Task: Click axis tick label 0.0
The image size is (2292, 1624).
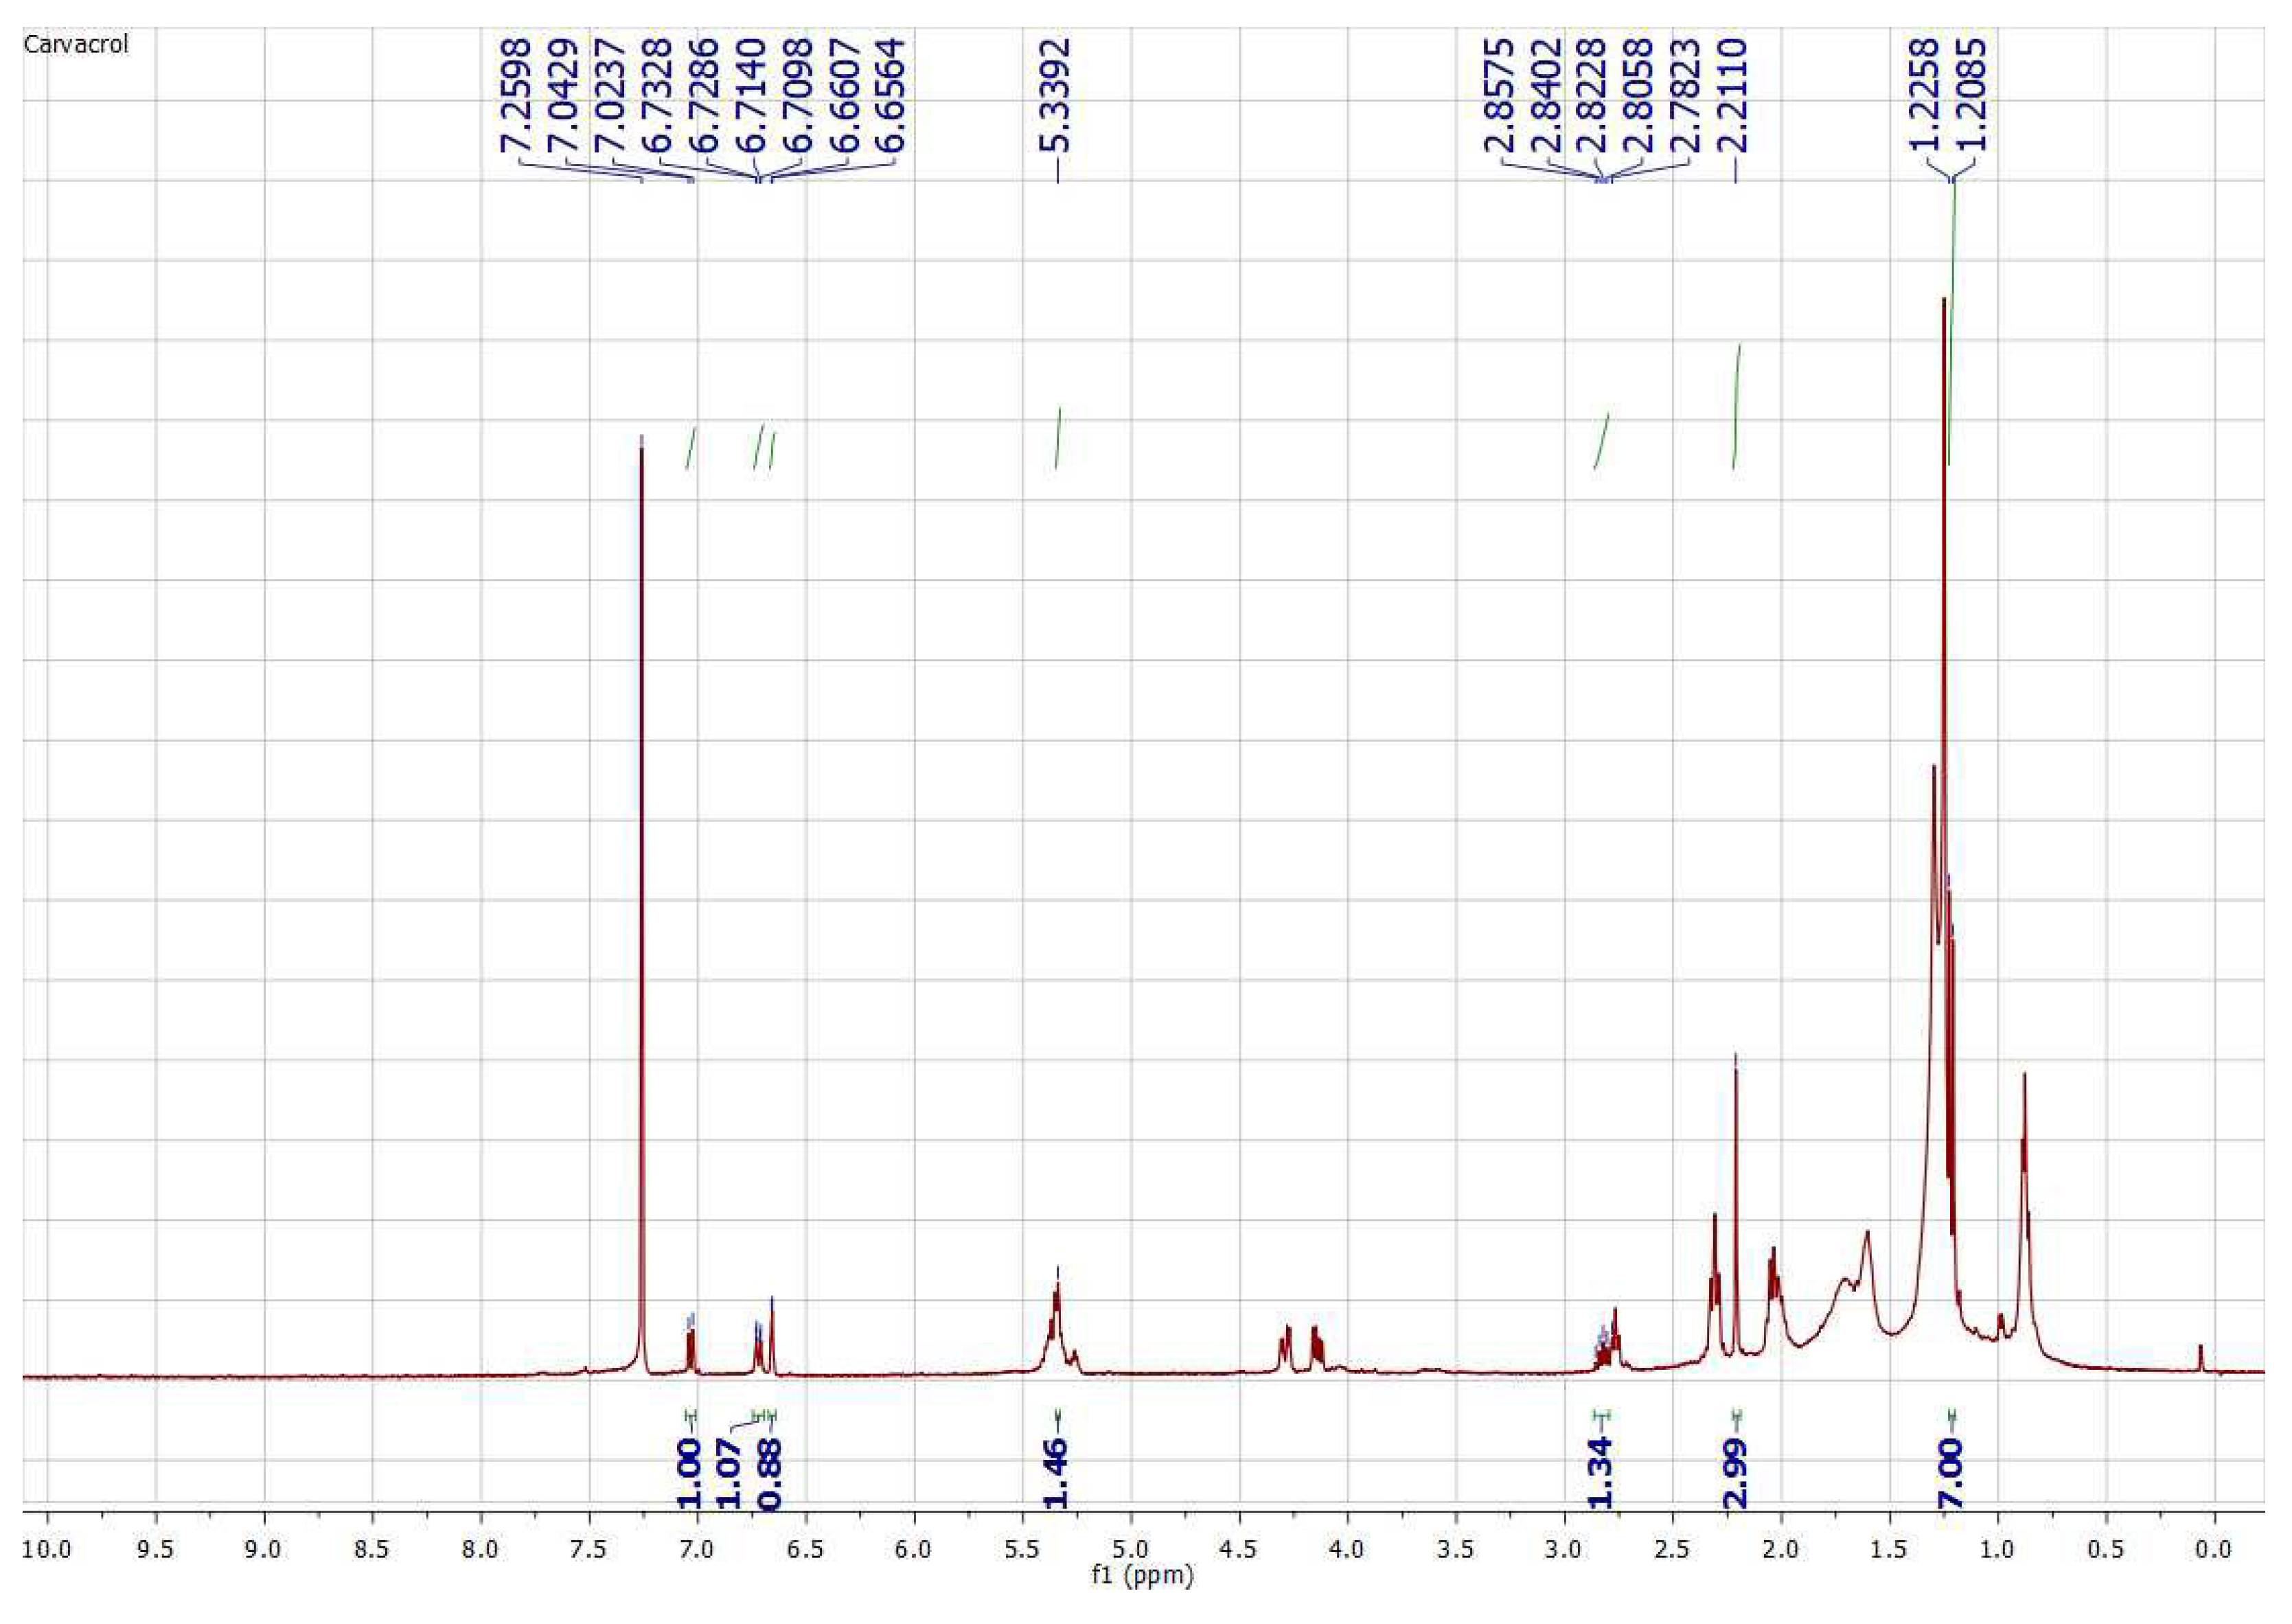Action: click(x=2214, y=1550)
